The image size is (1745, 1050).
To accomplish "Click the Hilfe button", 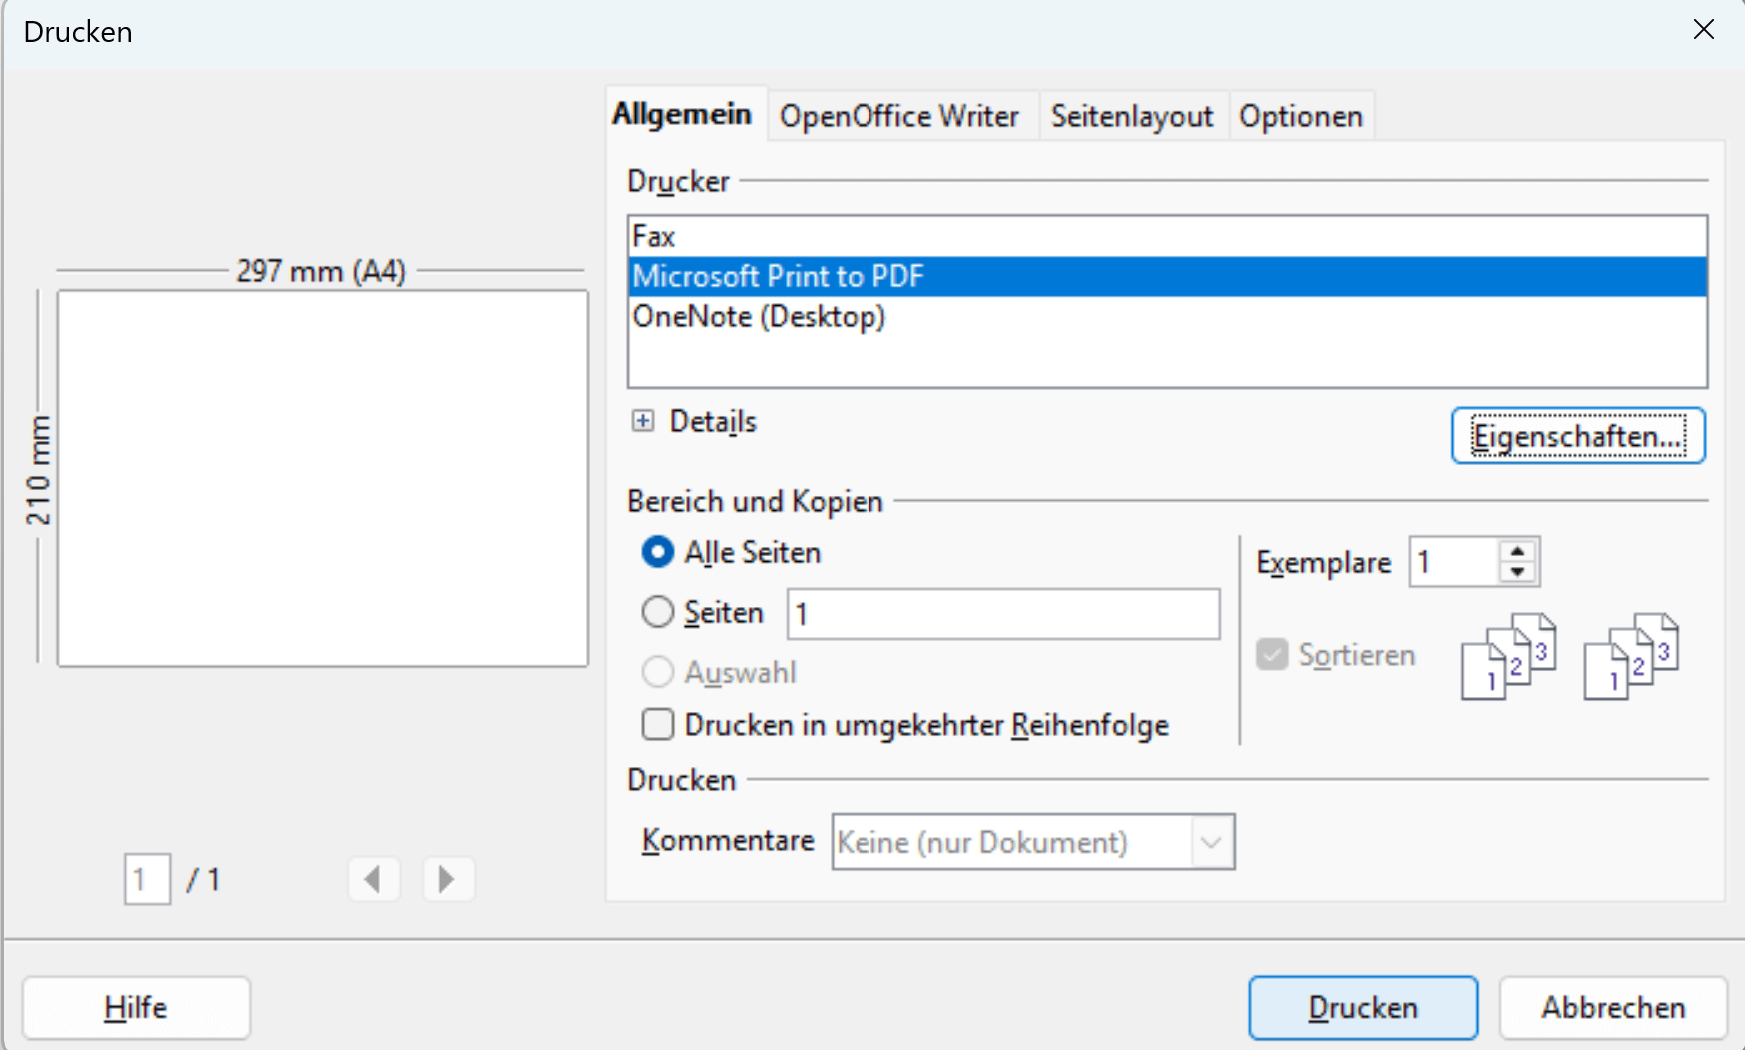I will (136, 1007).
